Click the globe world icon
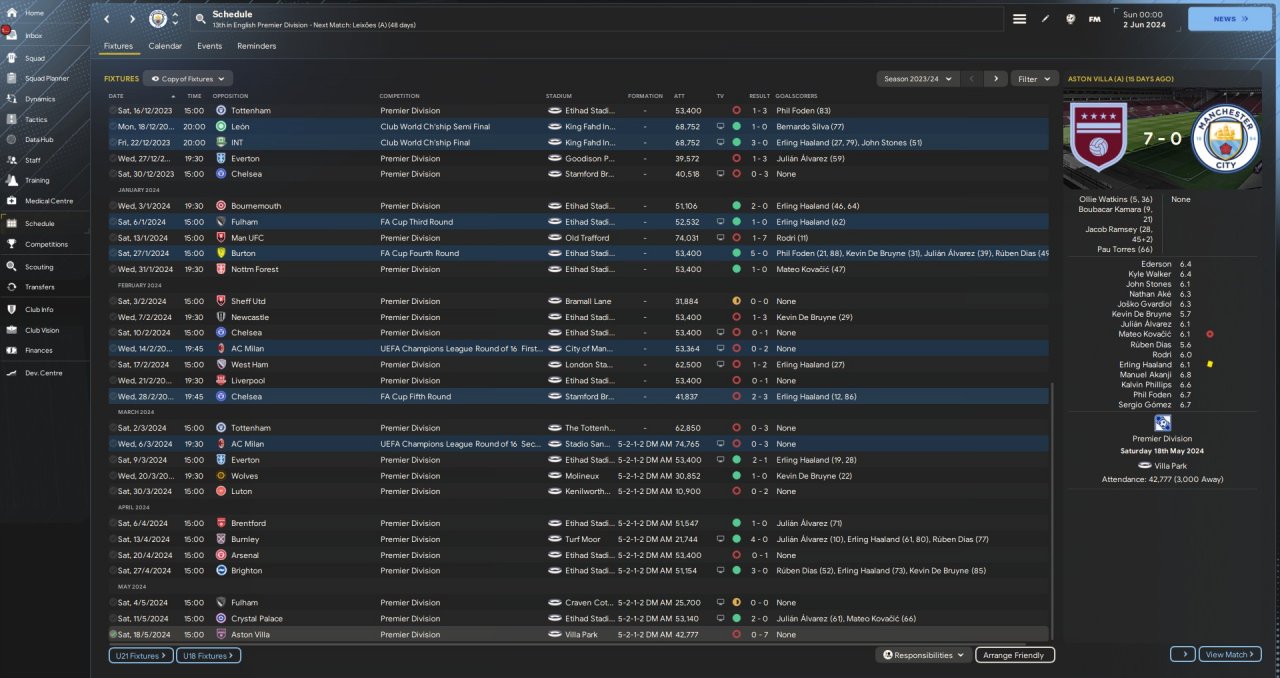The height and width of the screenshot is (678, 1280). [x=1070, y=19]
